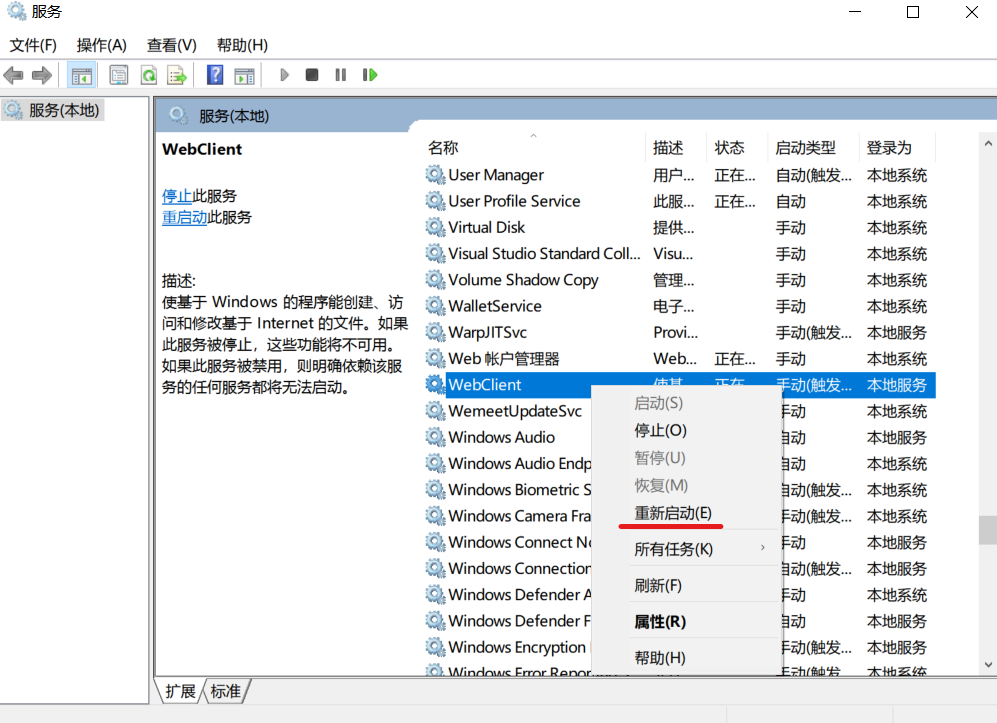Image resolution: width=997 pixels, height=723 pixels.
Task: Click the Stop Service square toolbar button
Action: pyautogui.click(x=312, y=75)
